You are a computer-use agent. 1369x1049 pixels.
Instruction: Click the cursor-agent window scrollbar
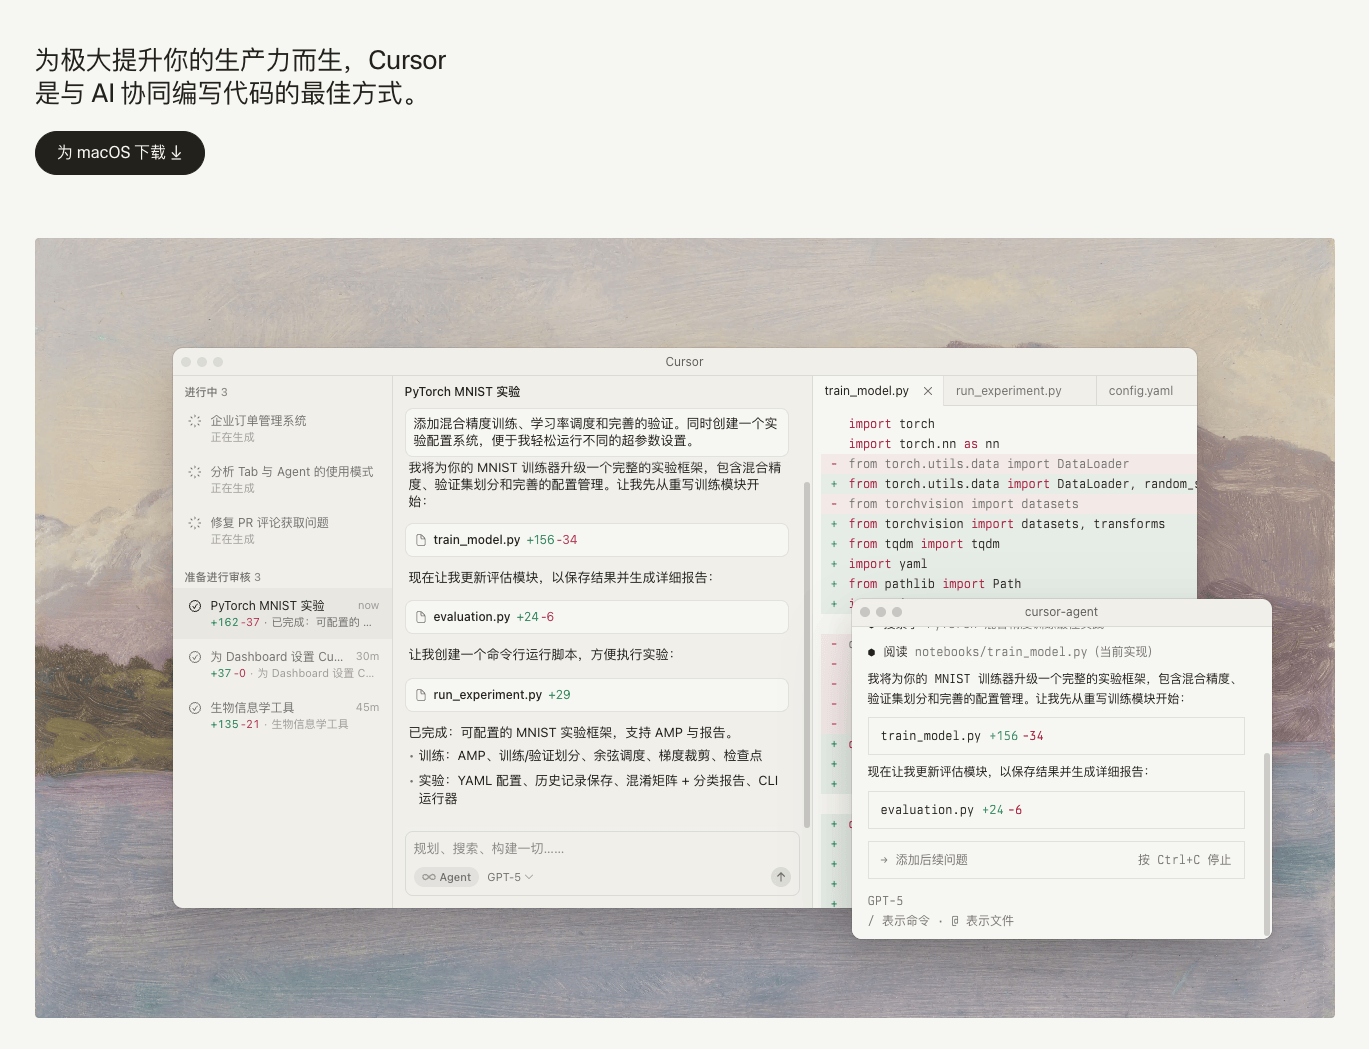pyautogui.click(x=1267, y=845)
